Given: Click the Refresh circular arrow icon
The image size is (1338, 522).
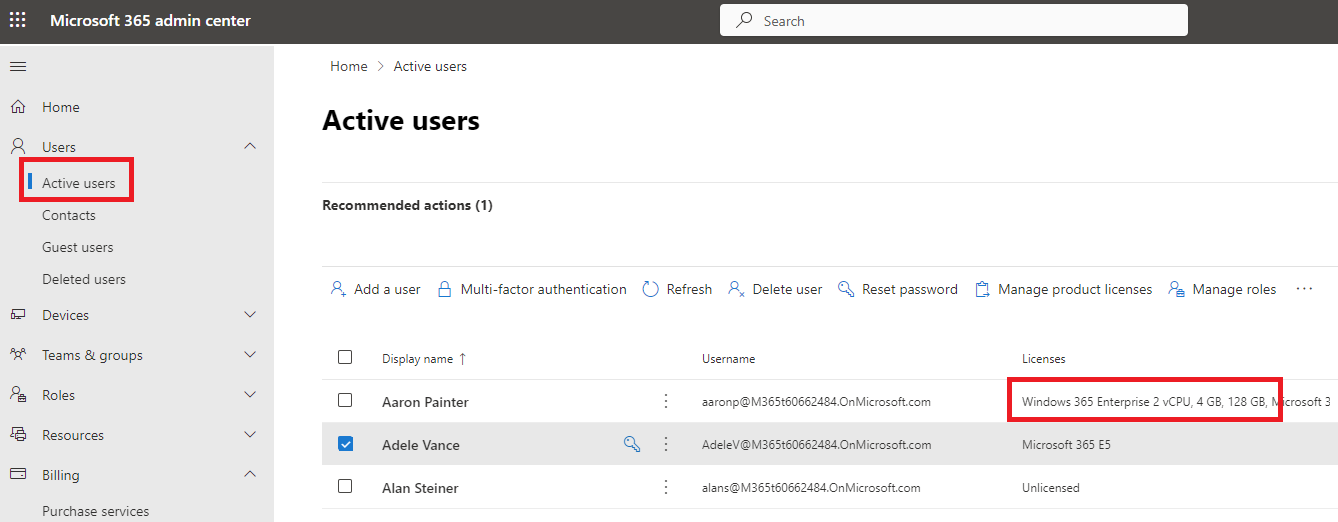Looking at the screenshot, I should click(650, 289).
